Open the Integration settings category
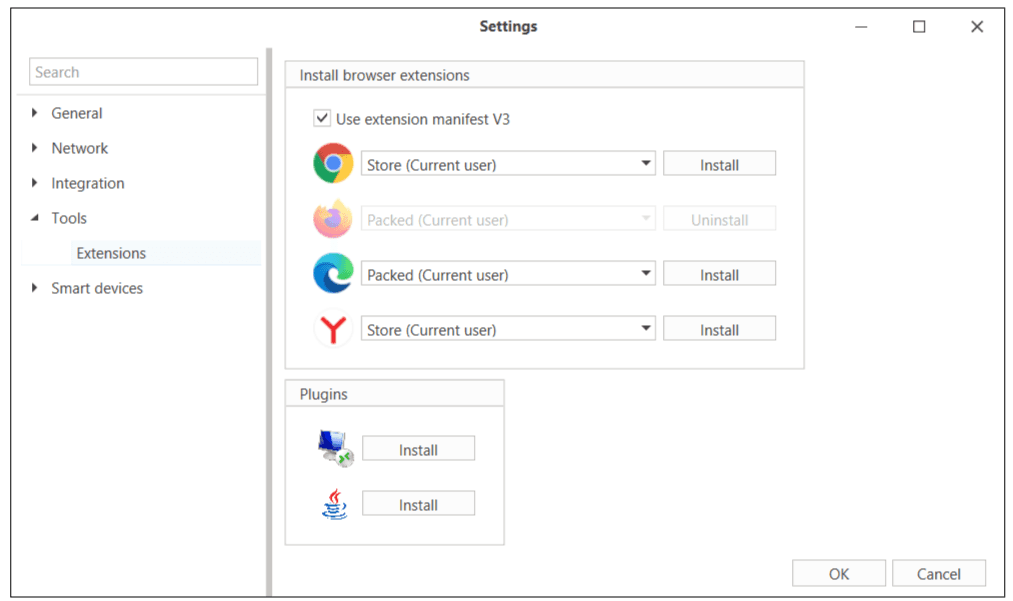Image resolution: width=1013 pixels, height=601 pixels. coord(88,183)
